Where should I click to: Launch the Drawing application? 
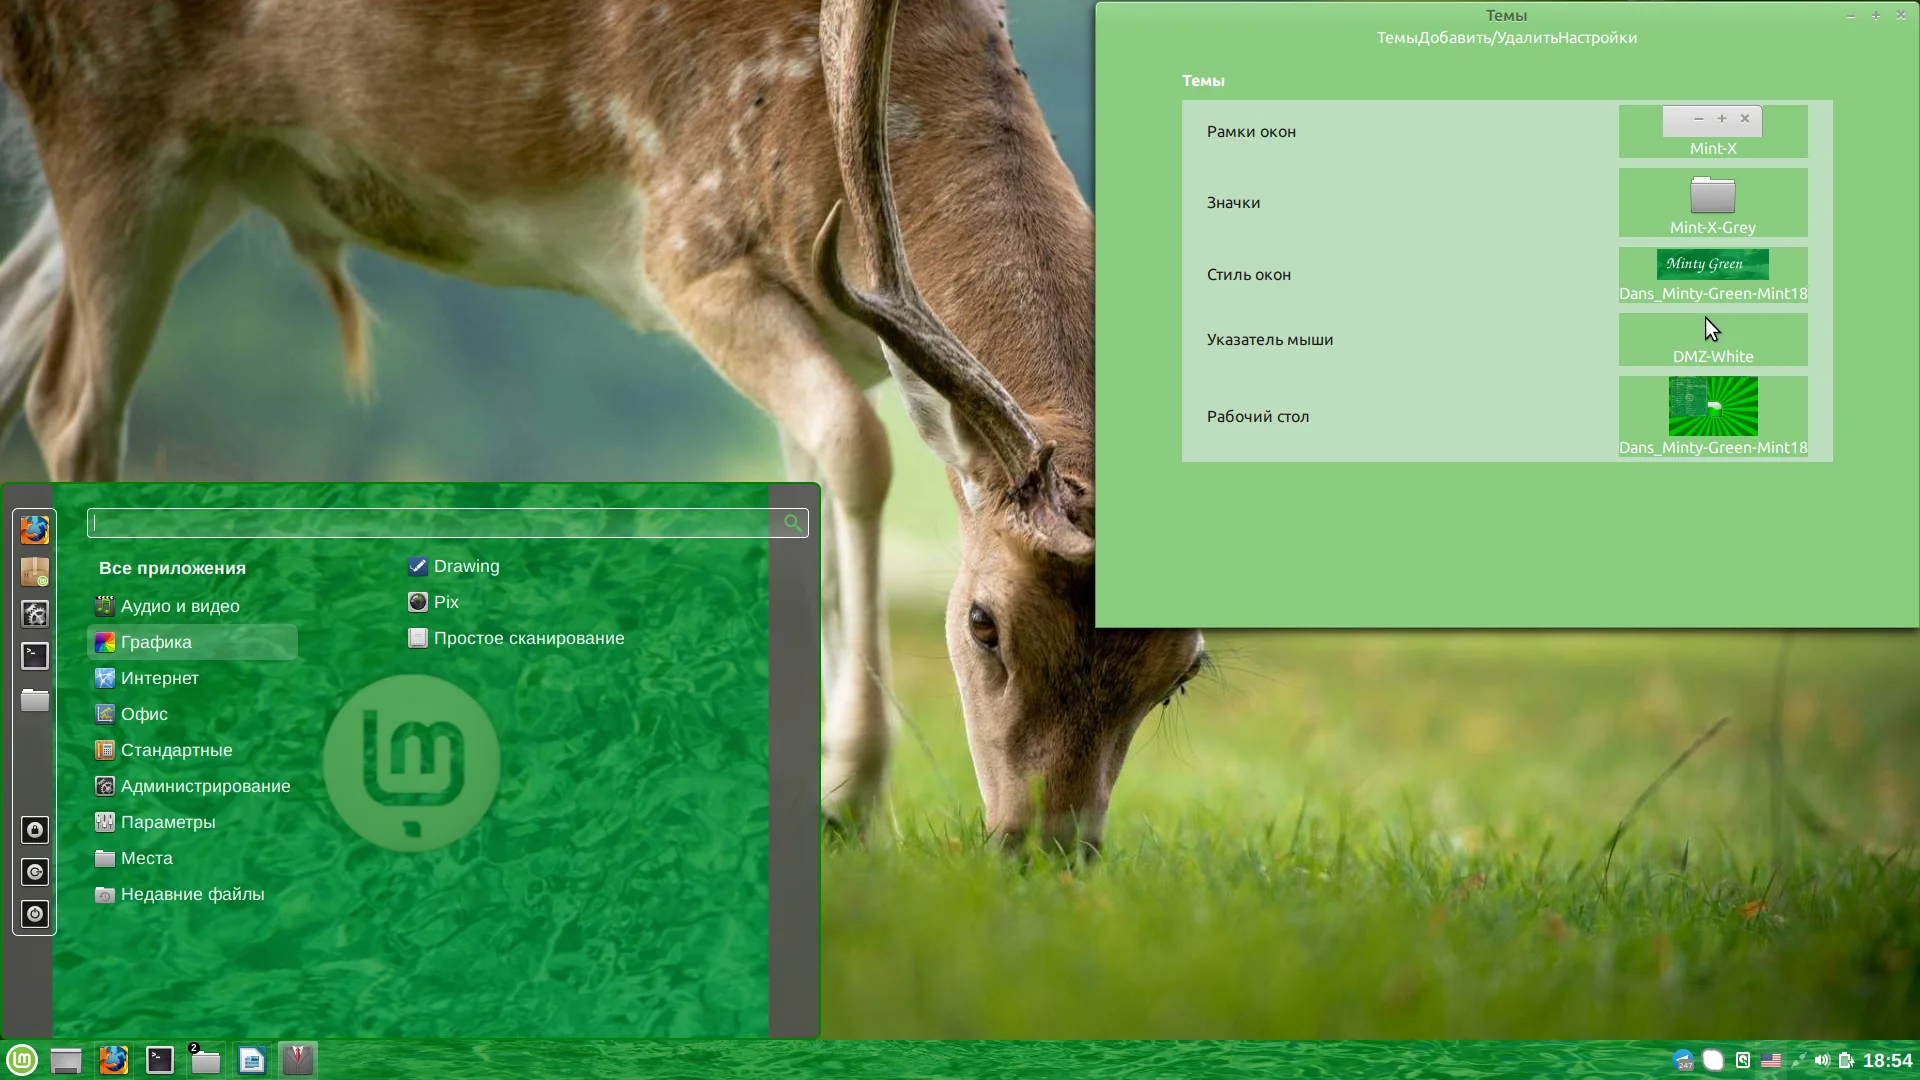(466, 566)
